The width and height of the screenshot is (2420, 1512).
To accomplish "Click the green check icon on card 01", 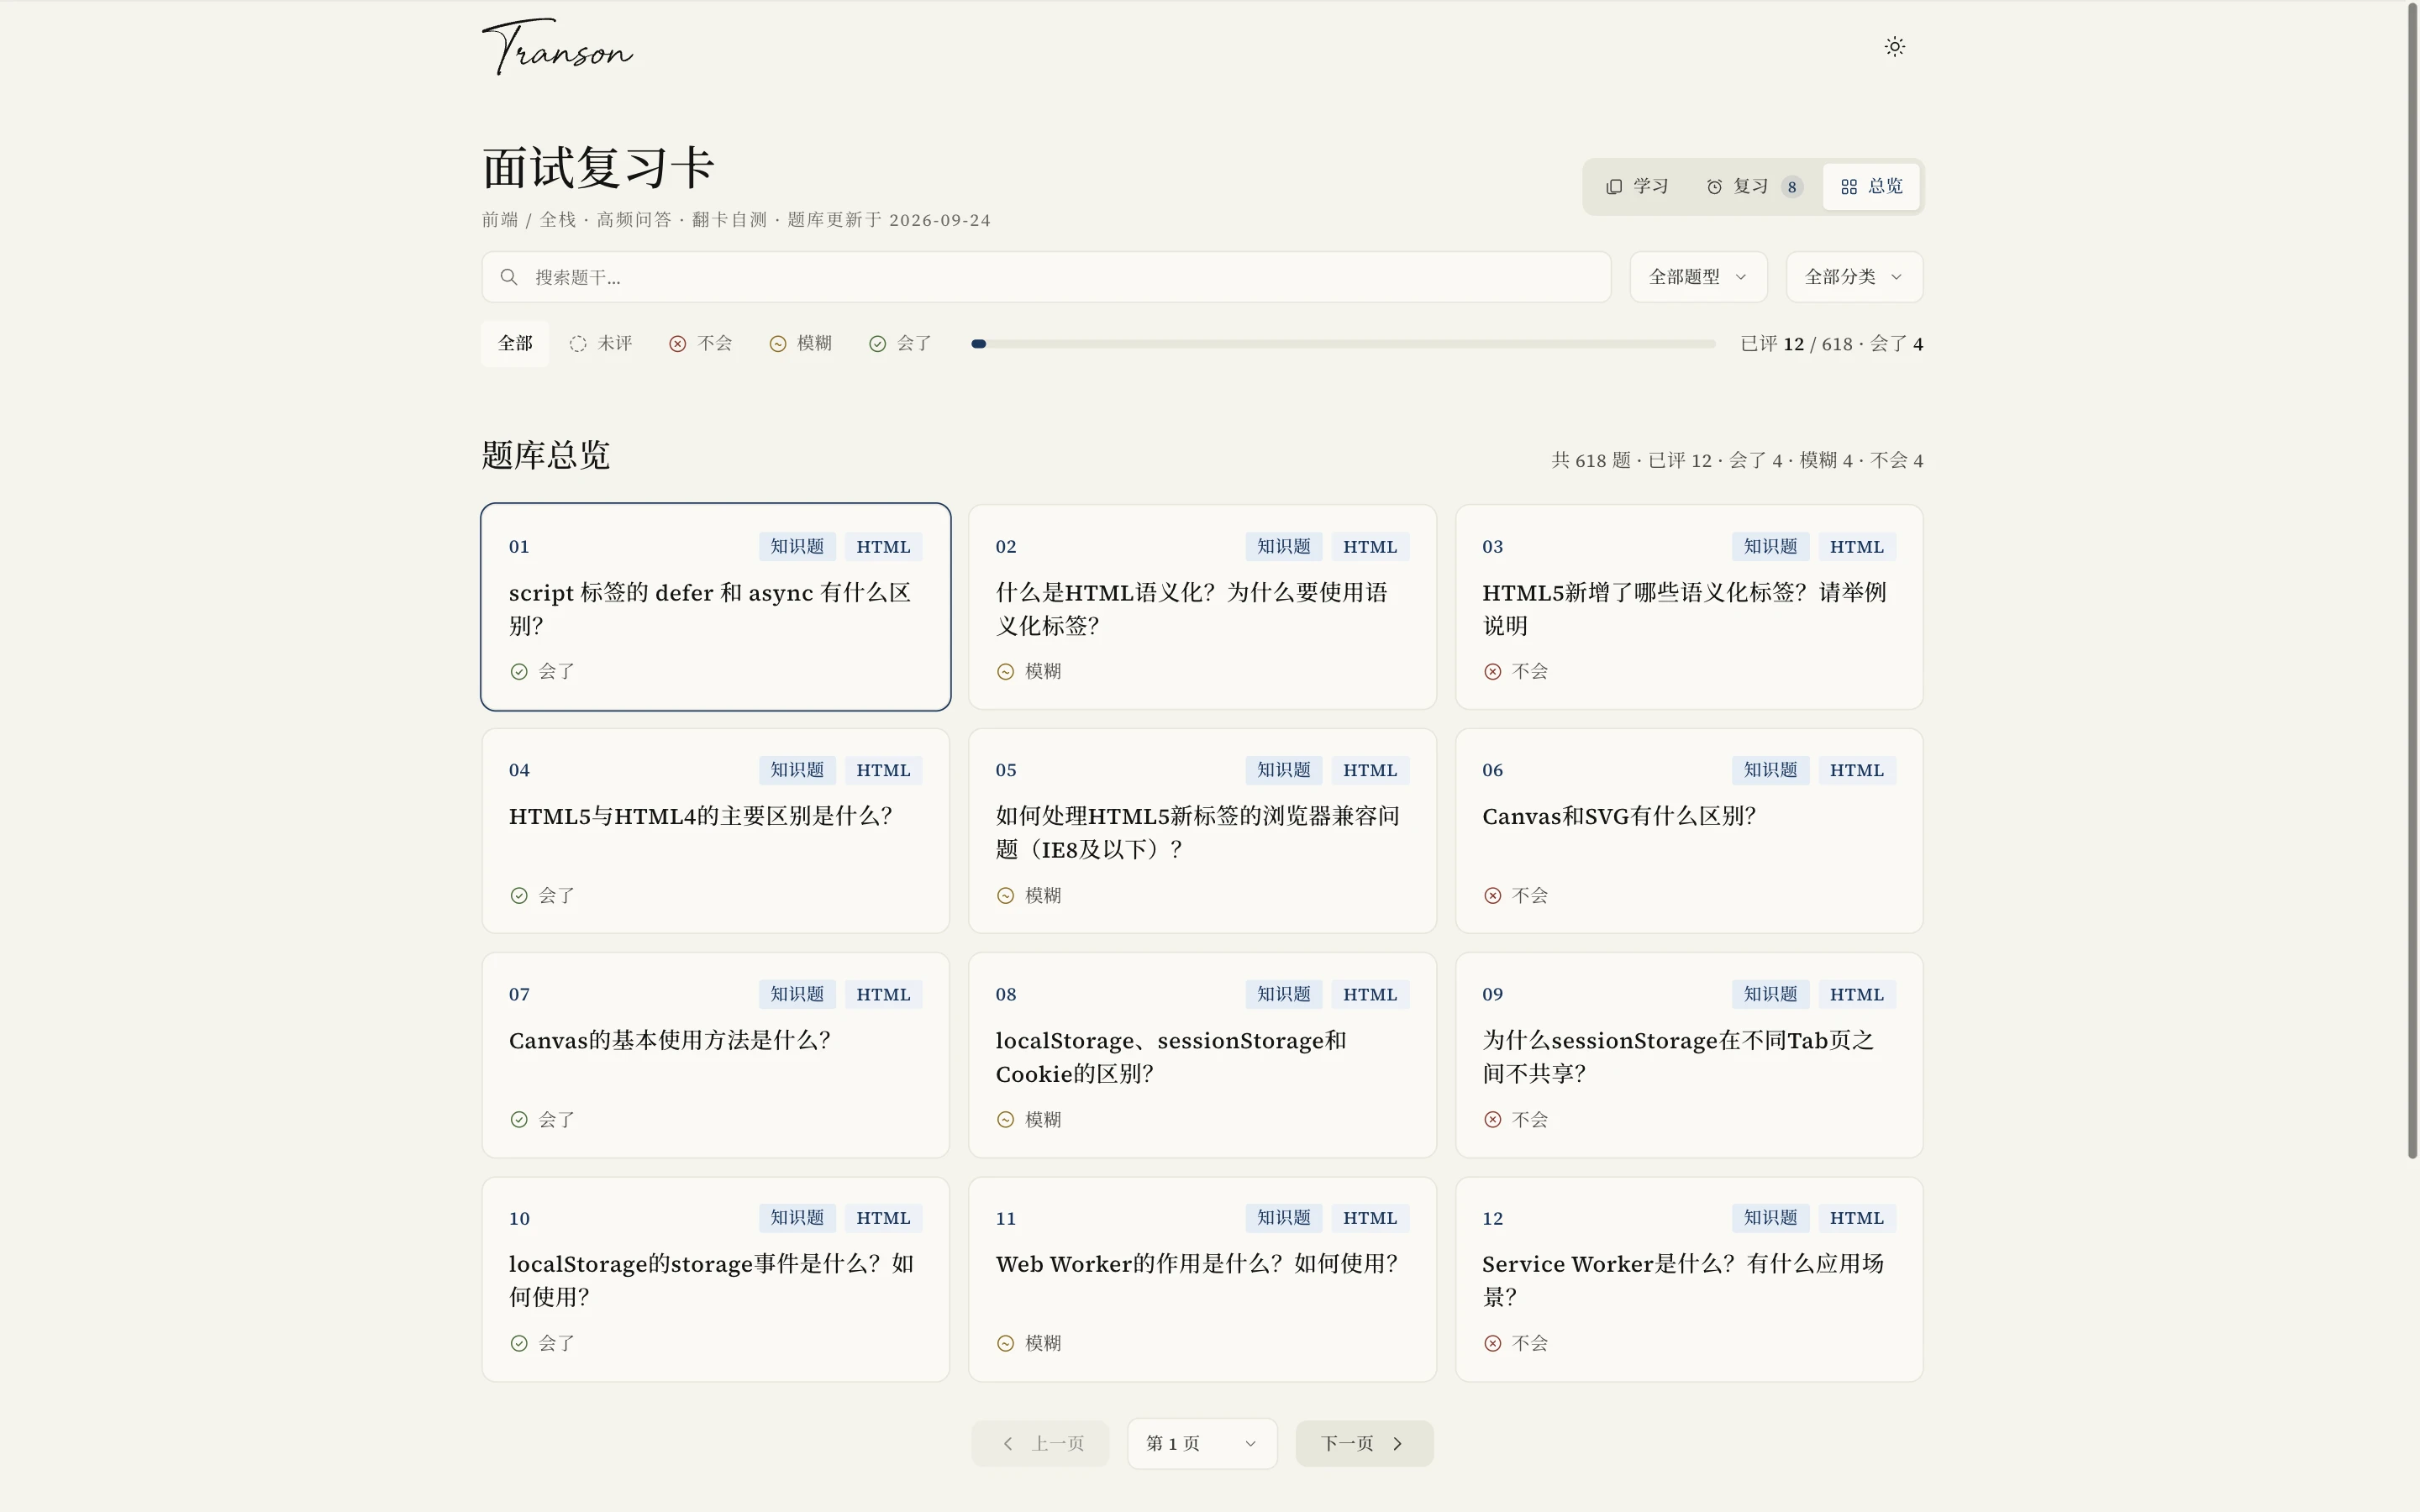I will [519, 672].
